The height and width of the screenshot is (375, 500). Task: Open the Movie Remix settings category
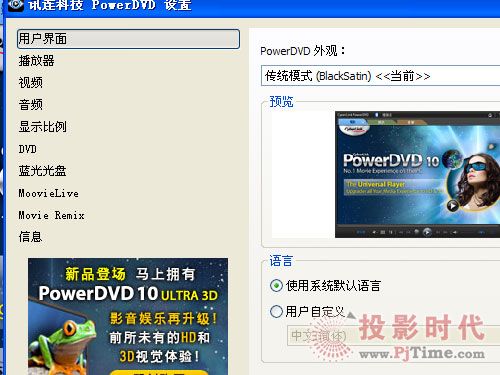point(52,215)
